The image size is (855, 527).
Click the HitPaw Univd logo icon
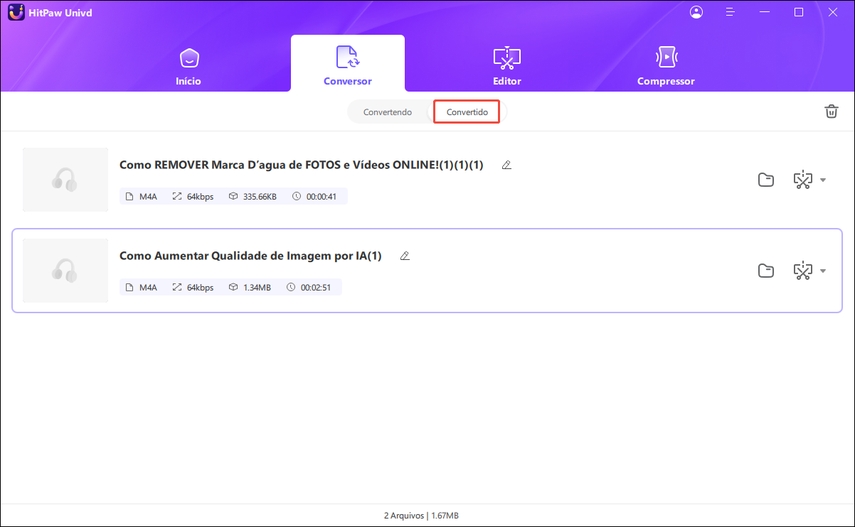coord(16,12)
